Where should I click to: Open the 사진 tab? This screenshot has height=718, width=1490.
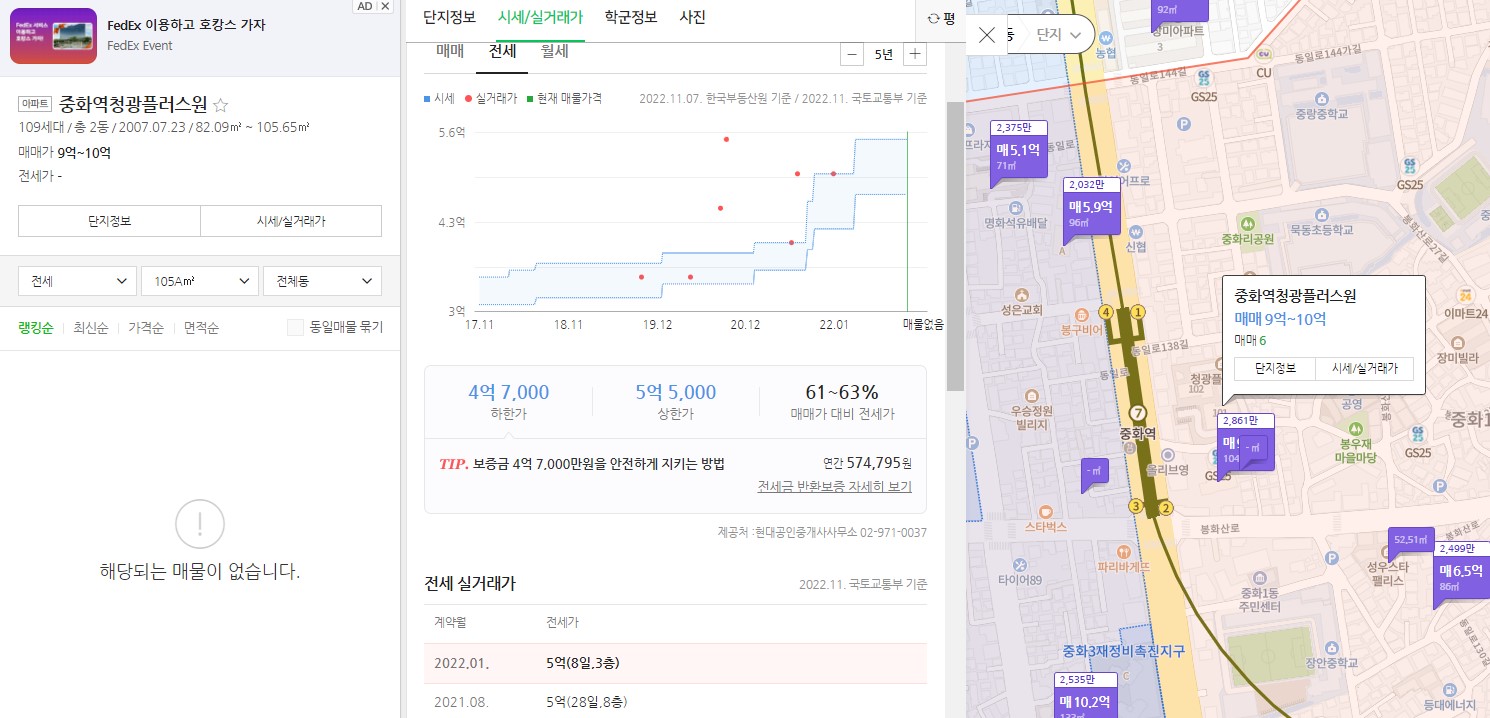click(x=692, y=17)
